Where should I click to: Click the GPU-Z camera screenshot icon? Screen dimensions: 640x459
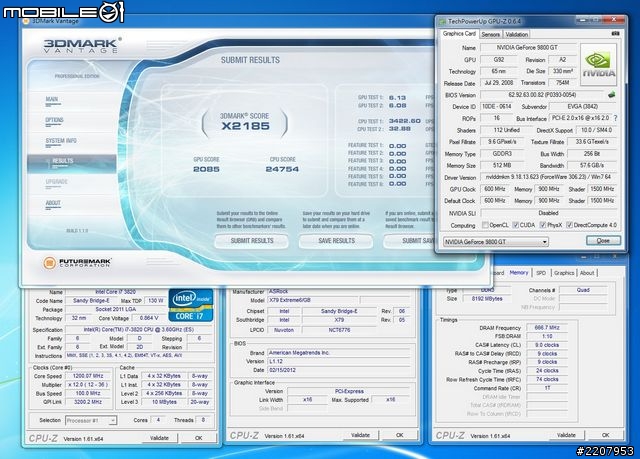[x=616, y=33]
